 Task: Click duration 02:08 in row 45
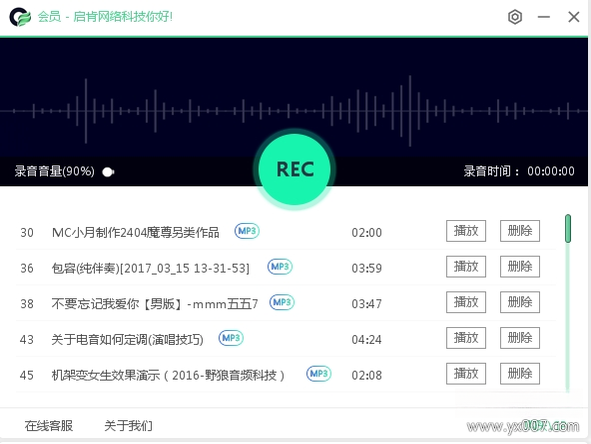click(366, 375)
